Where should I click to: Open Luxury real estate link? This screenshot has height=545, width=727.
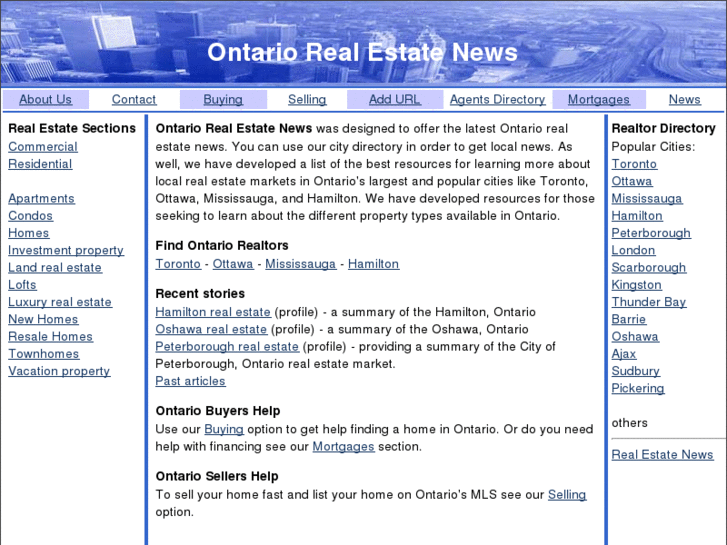tap(60, 302)
